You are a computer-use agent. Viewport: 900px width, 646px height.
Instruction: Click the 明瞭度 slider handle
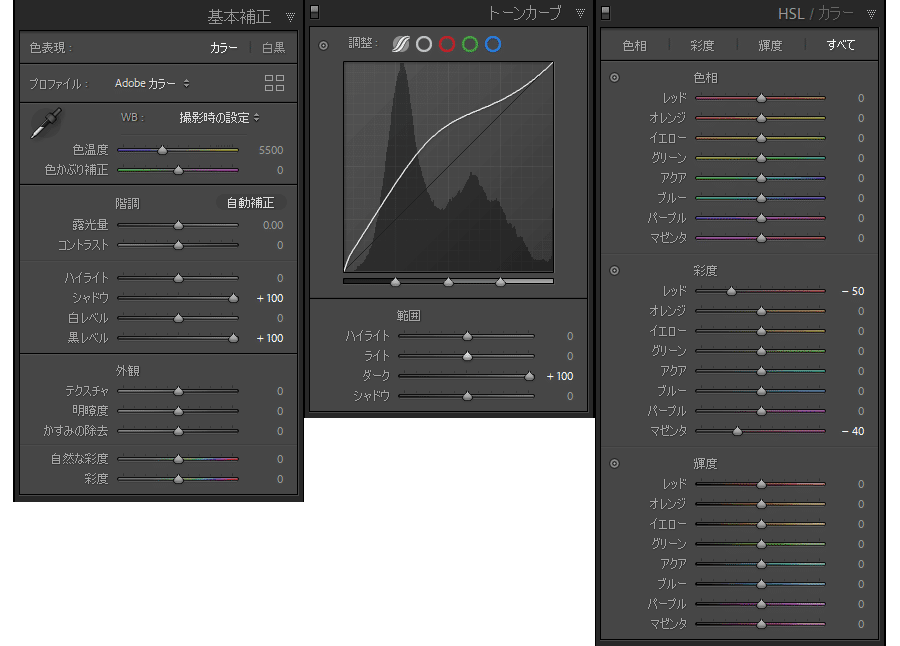(x=179, y=412)
